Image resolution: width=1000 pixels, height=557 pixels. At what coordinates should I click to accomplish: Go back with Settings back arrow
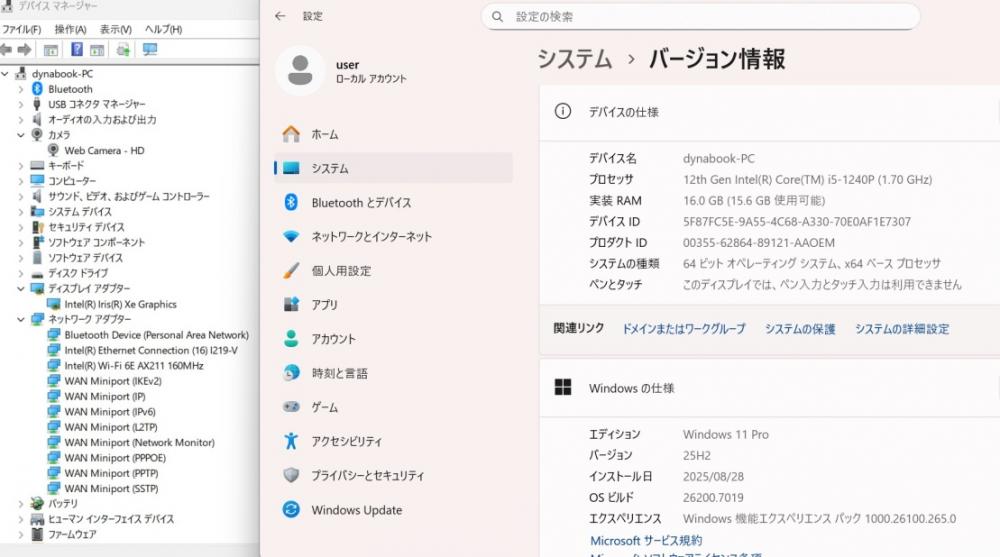coord(280,16)
